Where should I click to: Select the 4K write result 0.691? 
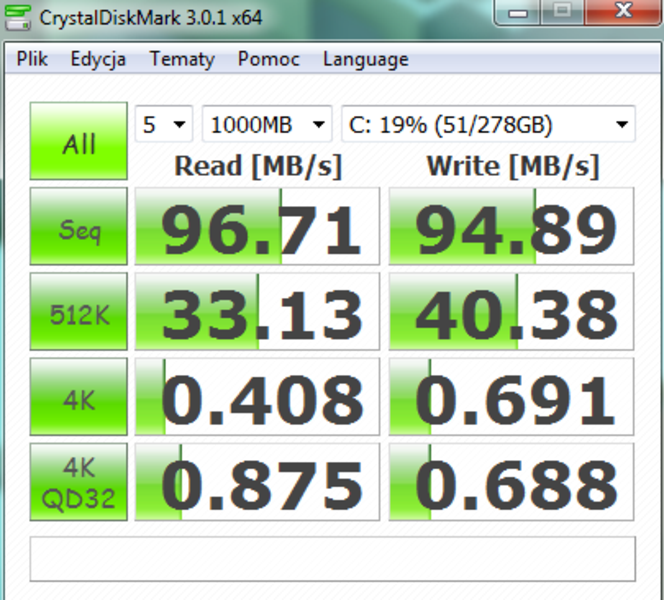pos(511,396)
